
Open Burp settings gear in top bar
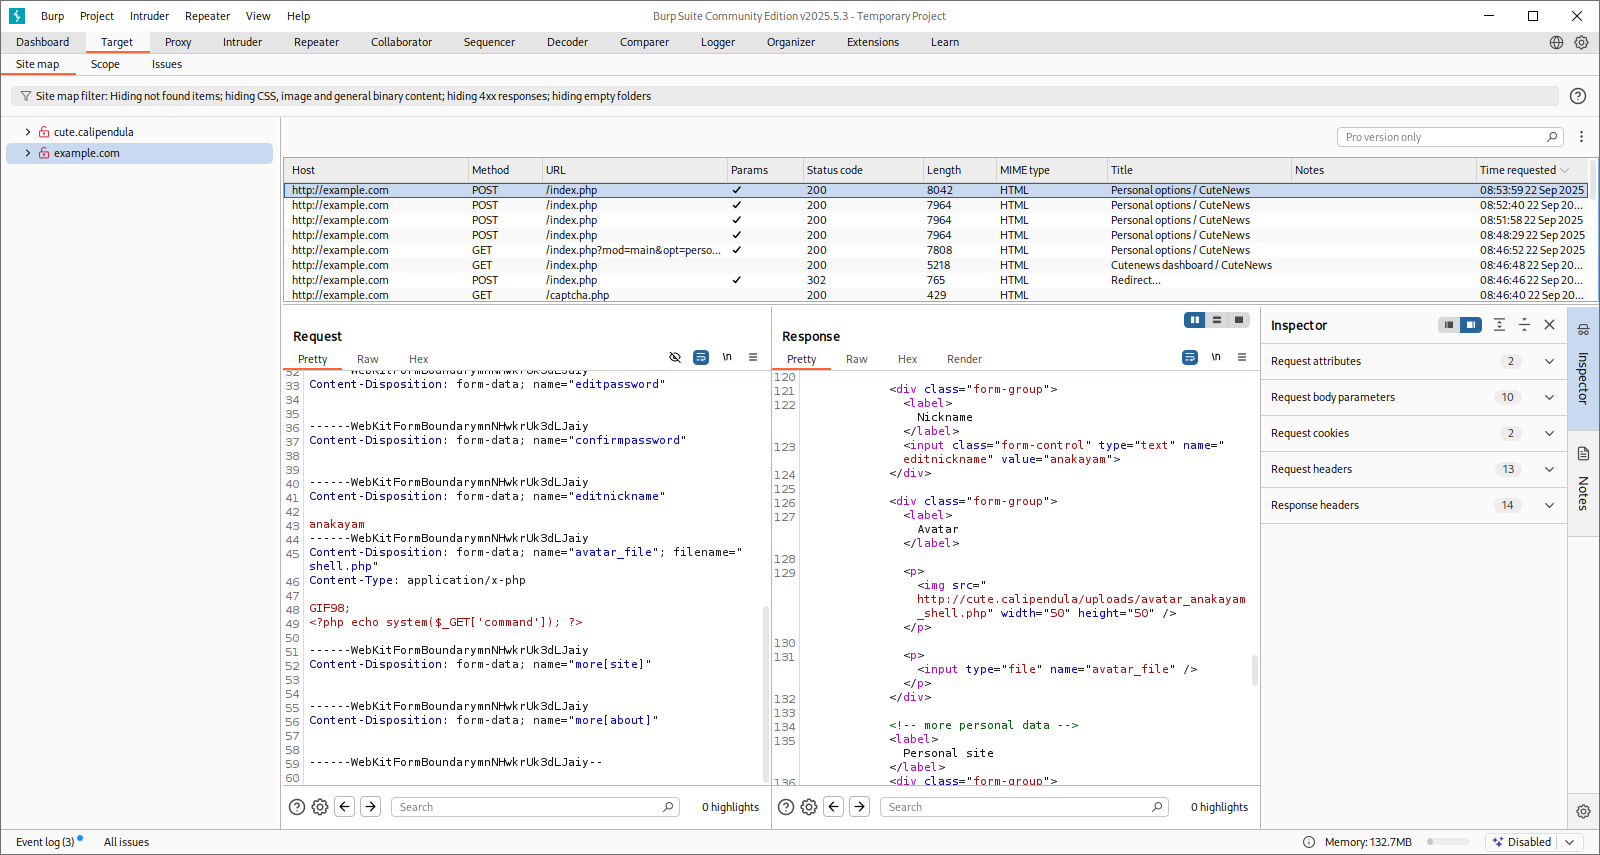pos(1581,42)
